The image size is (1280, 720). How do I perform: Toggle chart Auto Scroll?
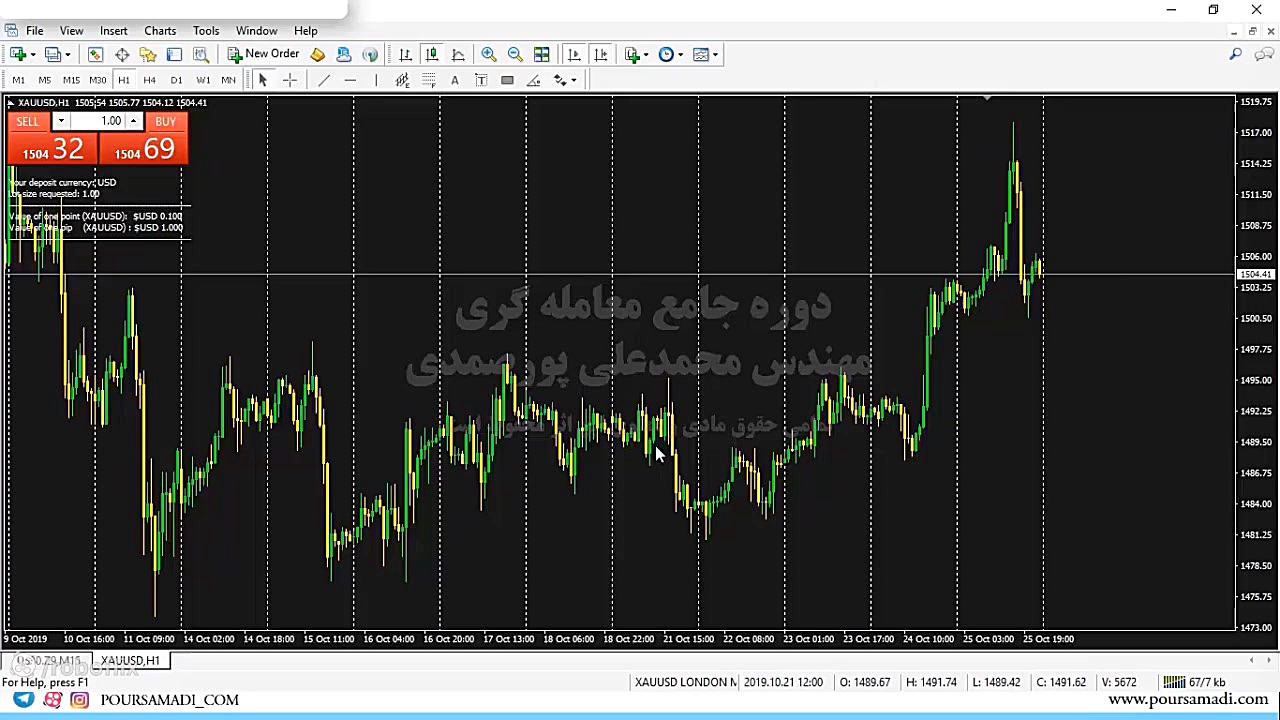pyautogui.click(x=574, y=55)
